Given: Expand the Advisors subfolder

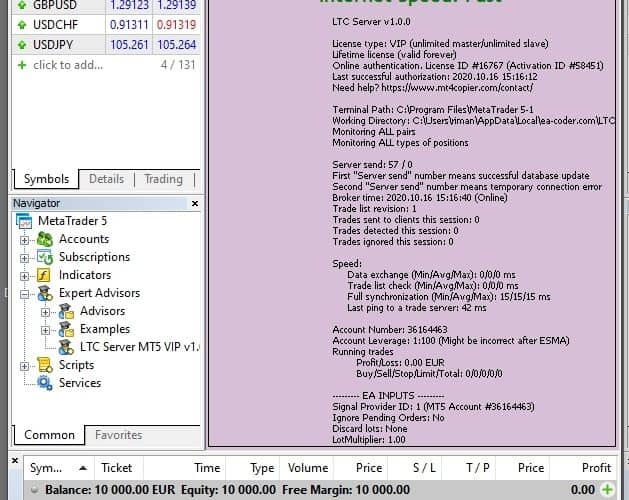Looking at the screenshot, I should point(45,312).
